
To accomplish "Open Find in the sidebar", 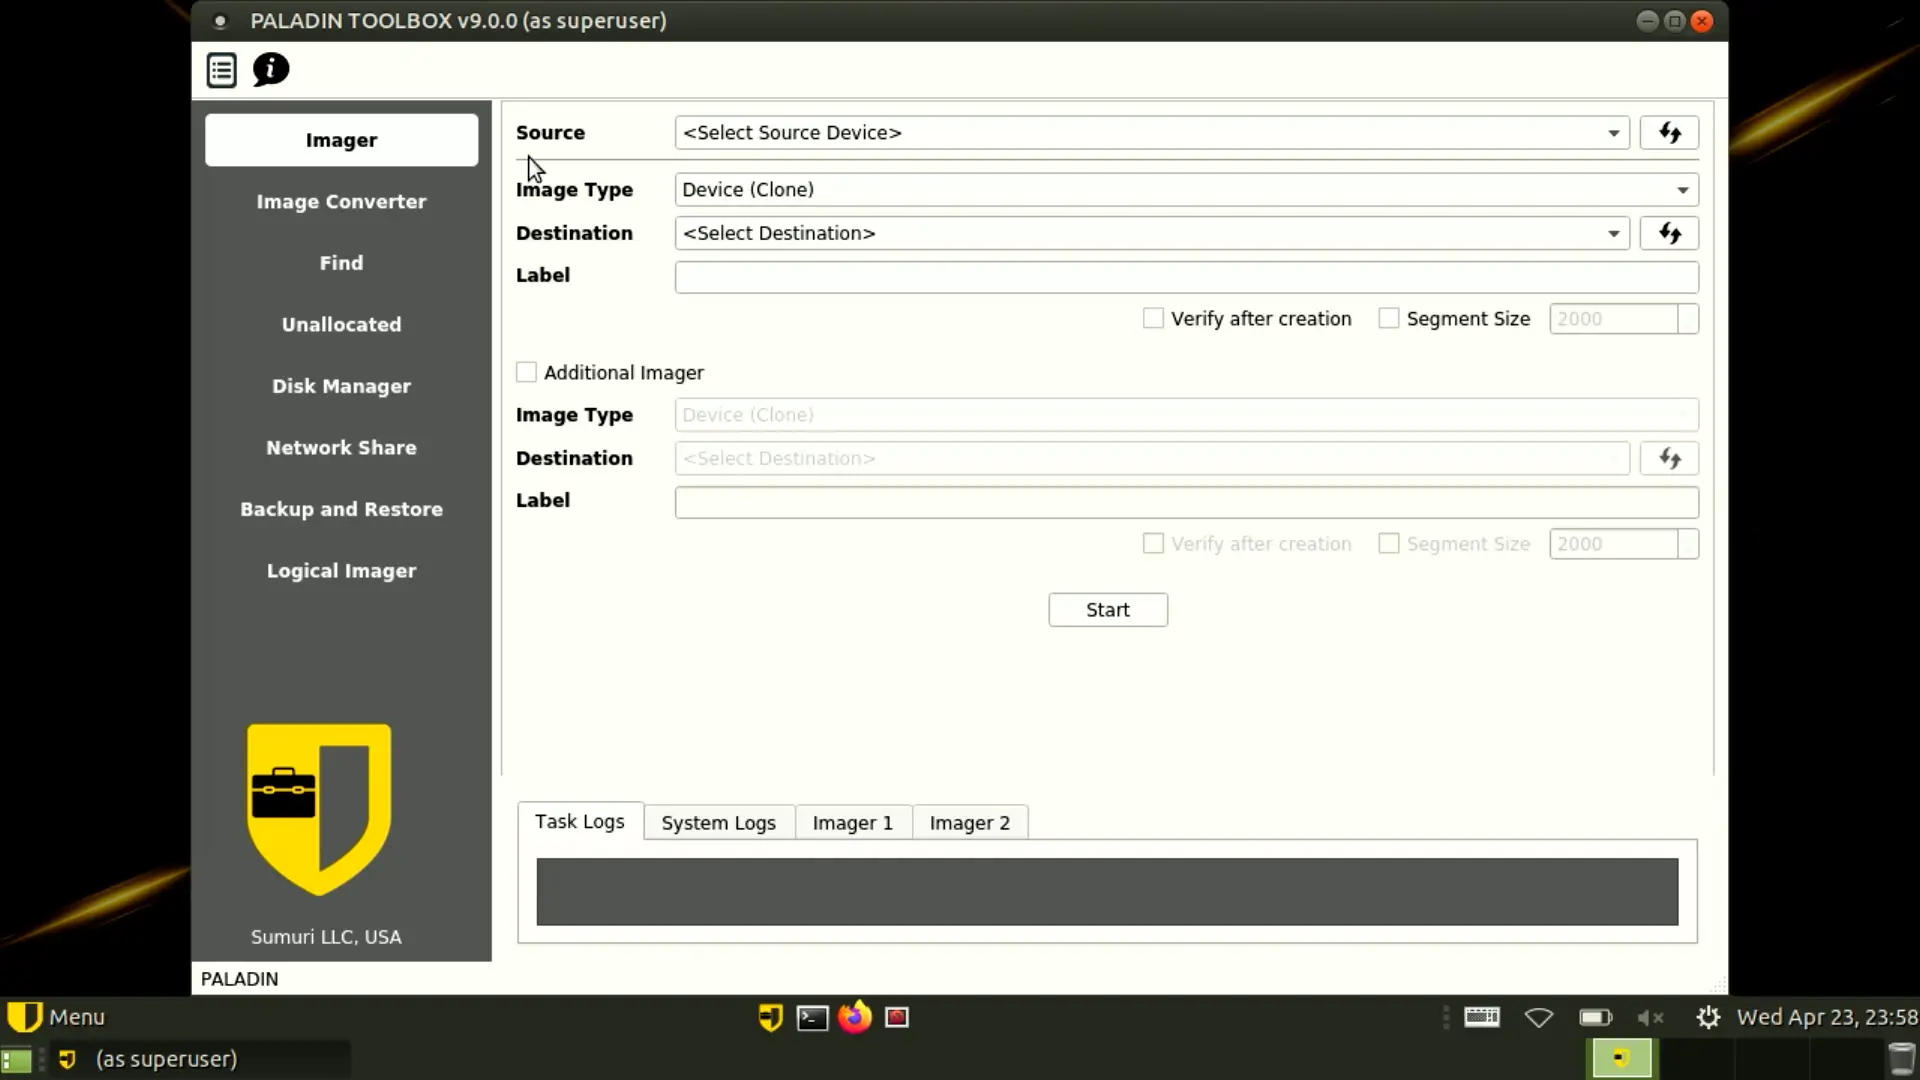I will coord(341,263).
